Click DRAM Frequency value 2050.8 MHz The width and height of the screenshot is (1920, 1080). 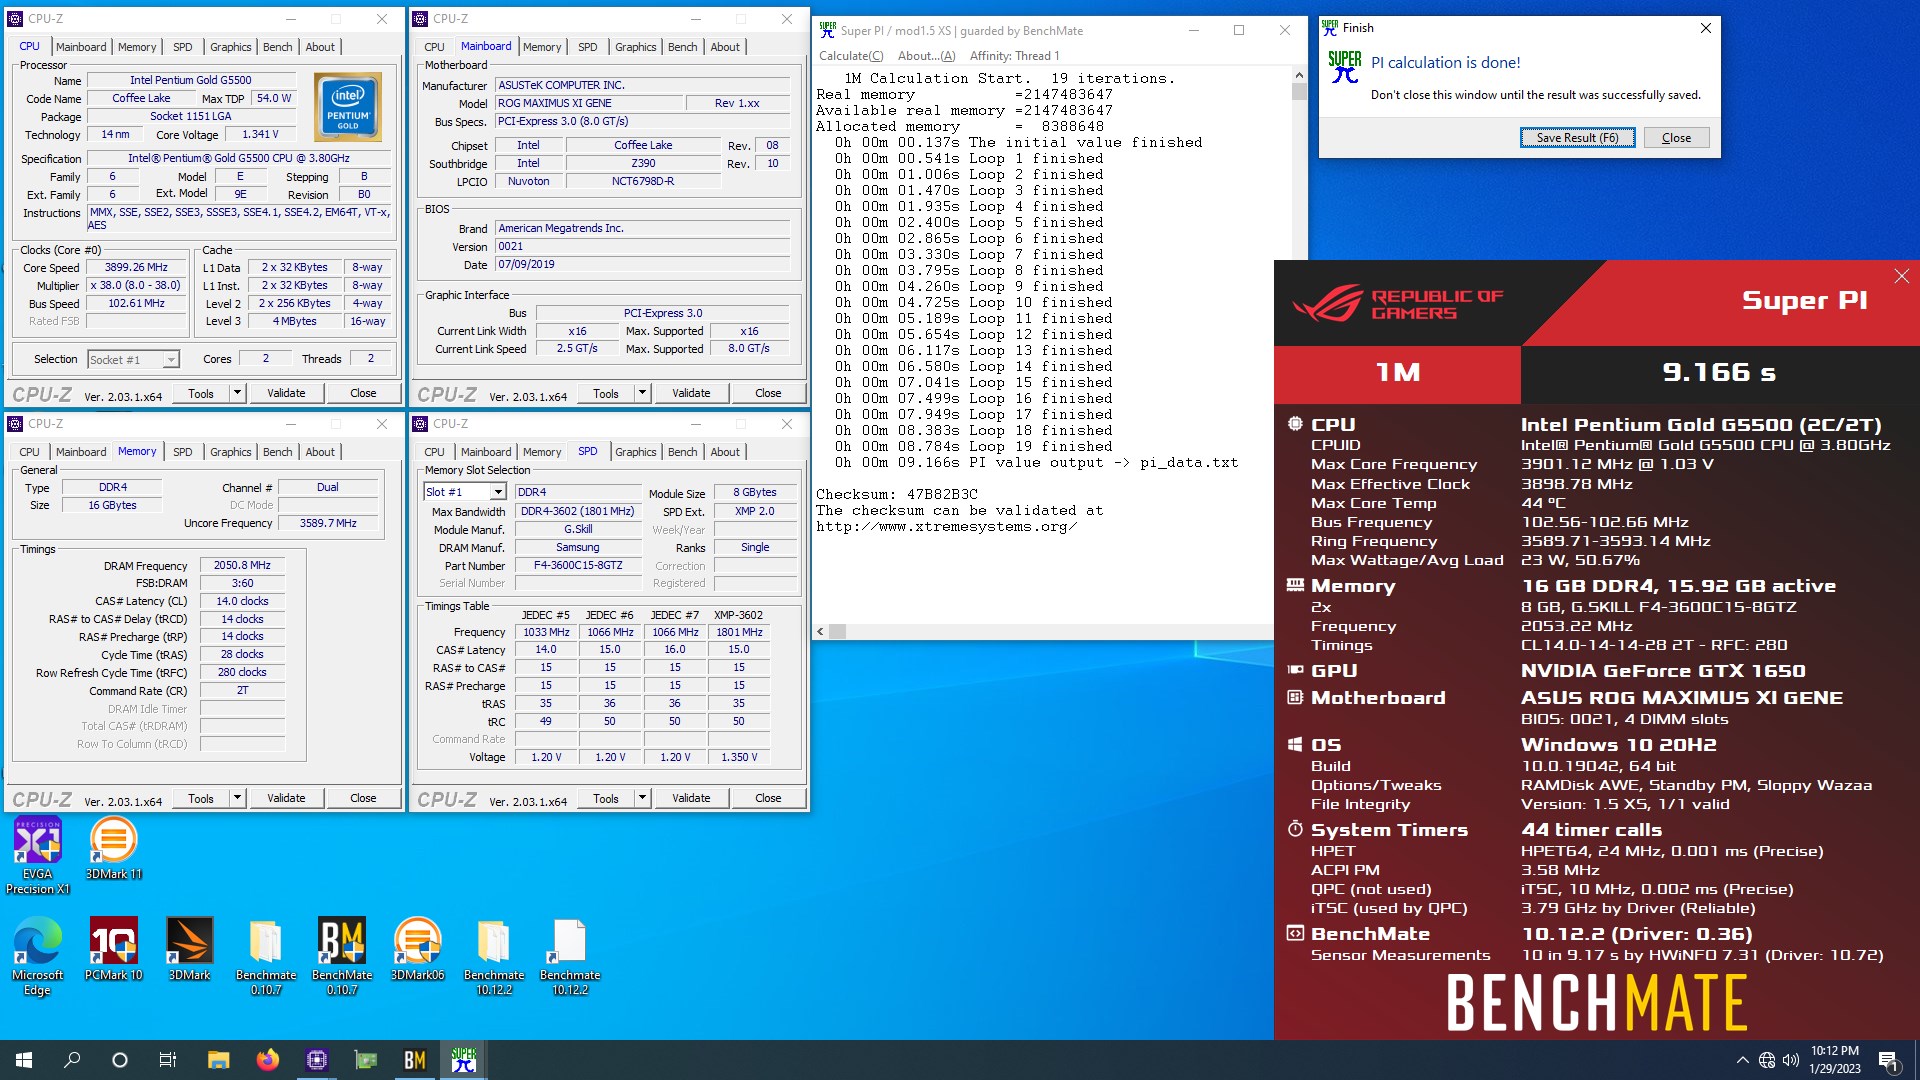click(x=242, y=565)
